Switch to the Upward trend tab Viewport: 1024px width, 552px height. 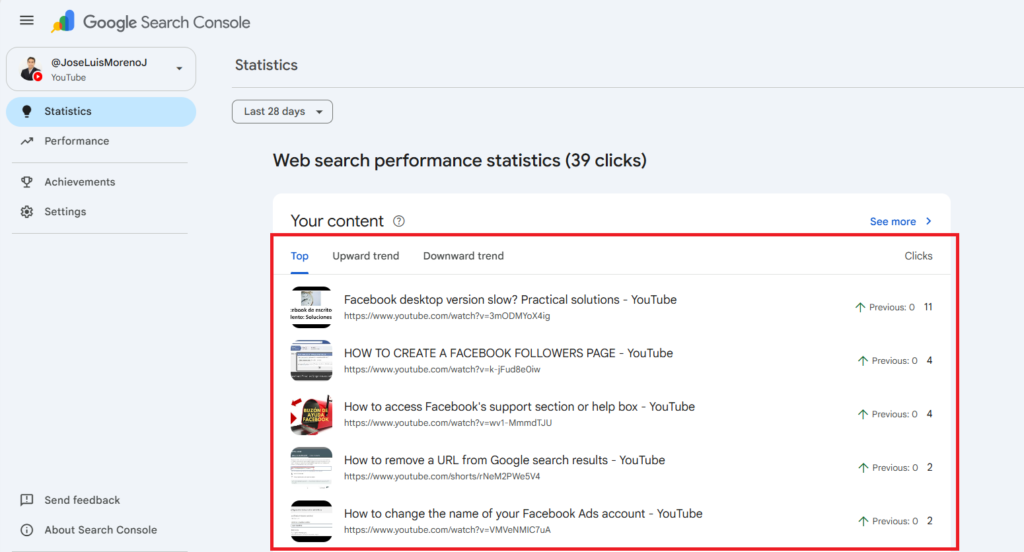click(366, 256)
